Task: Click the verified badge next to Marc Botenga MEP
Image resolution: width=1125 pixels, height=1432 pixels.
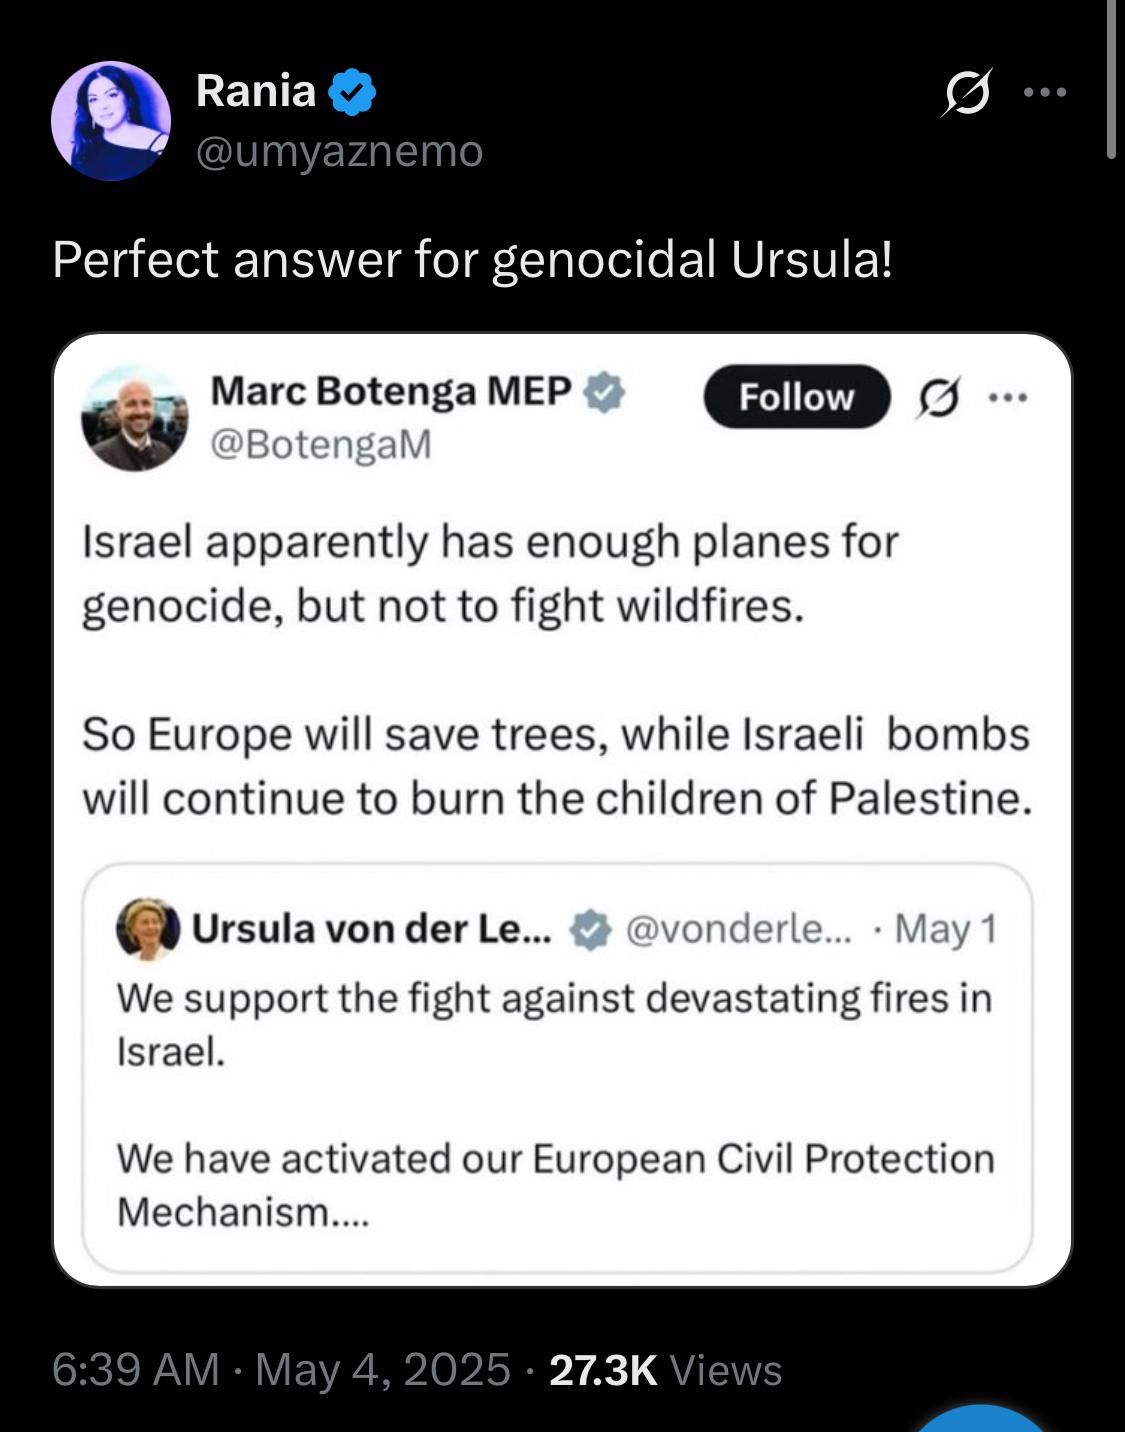Action: pyautogui.click(x=604, y=392)
